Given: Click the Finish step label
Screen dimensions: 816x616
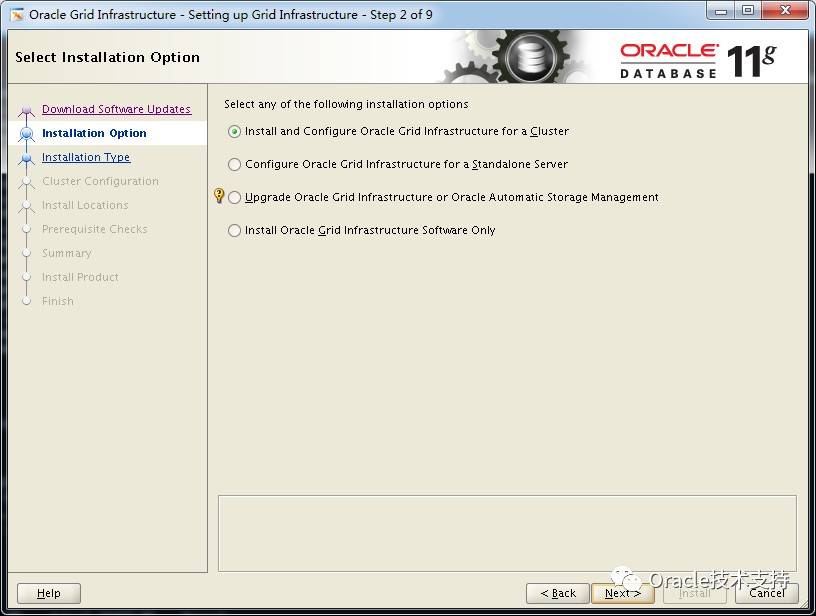Looking at the screenshot, I should click(58, 301).
